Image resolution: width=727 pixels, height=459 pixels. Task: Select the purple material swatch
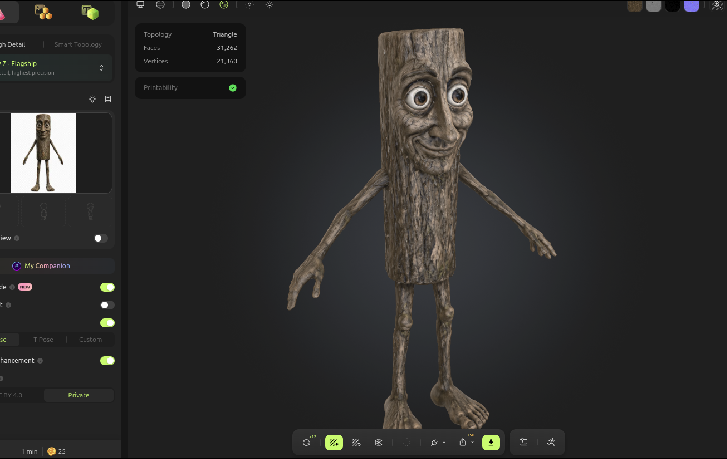[x=691, y=6]
